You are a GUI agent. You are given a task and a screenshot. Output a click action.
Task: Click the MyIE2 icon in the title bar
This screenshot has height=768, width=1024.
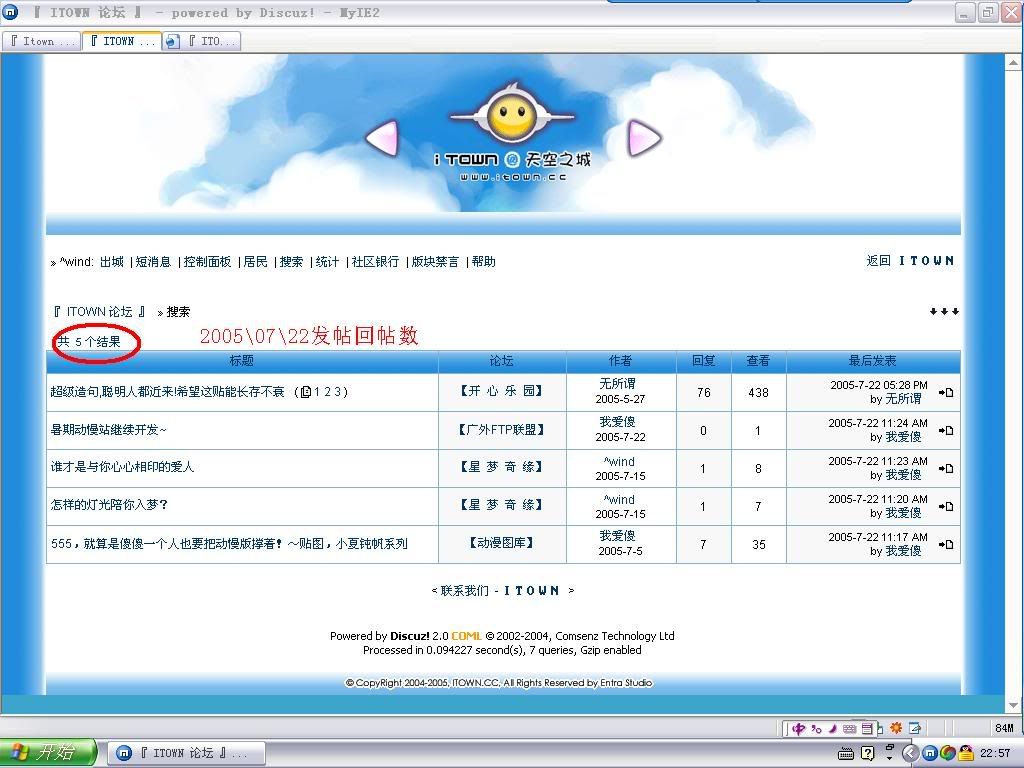click(10, 12)
